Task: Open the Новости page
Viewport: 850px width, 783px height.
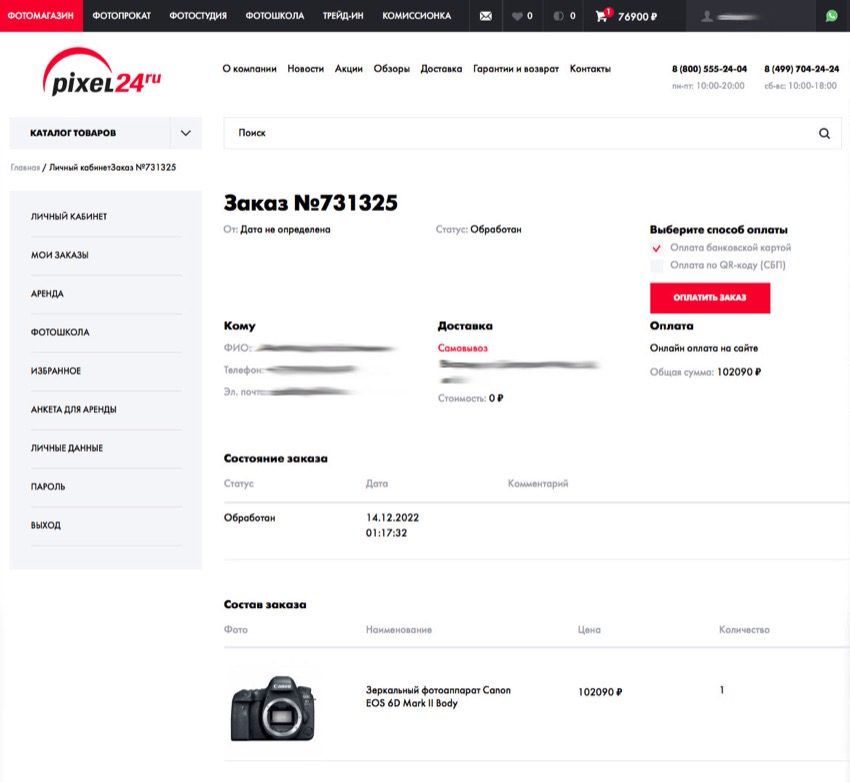Action: [x=305, y=69]
